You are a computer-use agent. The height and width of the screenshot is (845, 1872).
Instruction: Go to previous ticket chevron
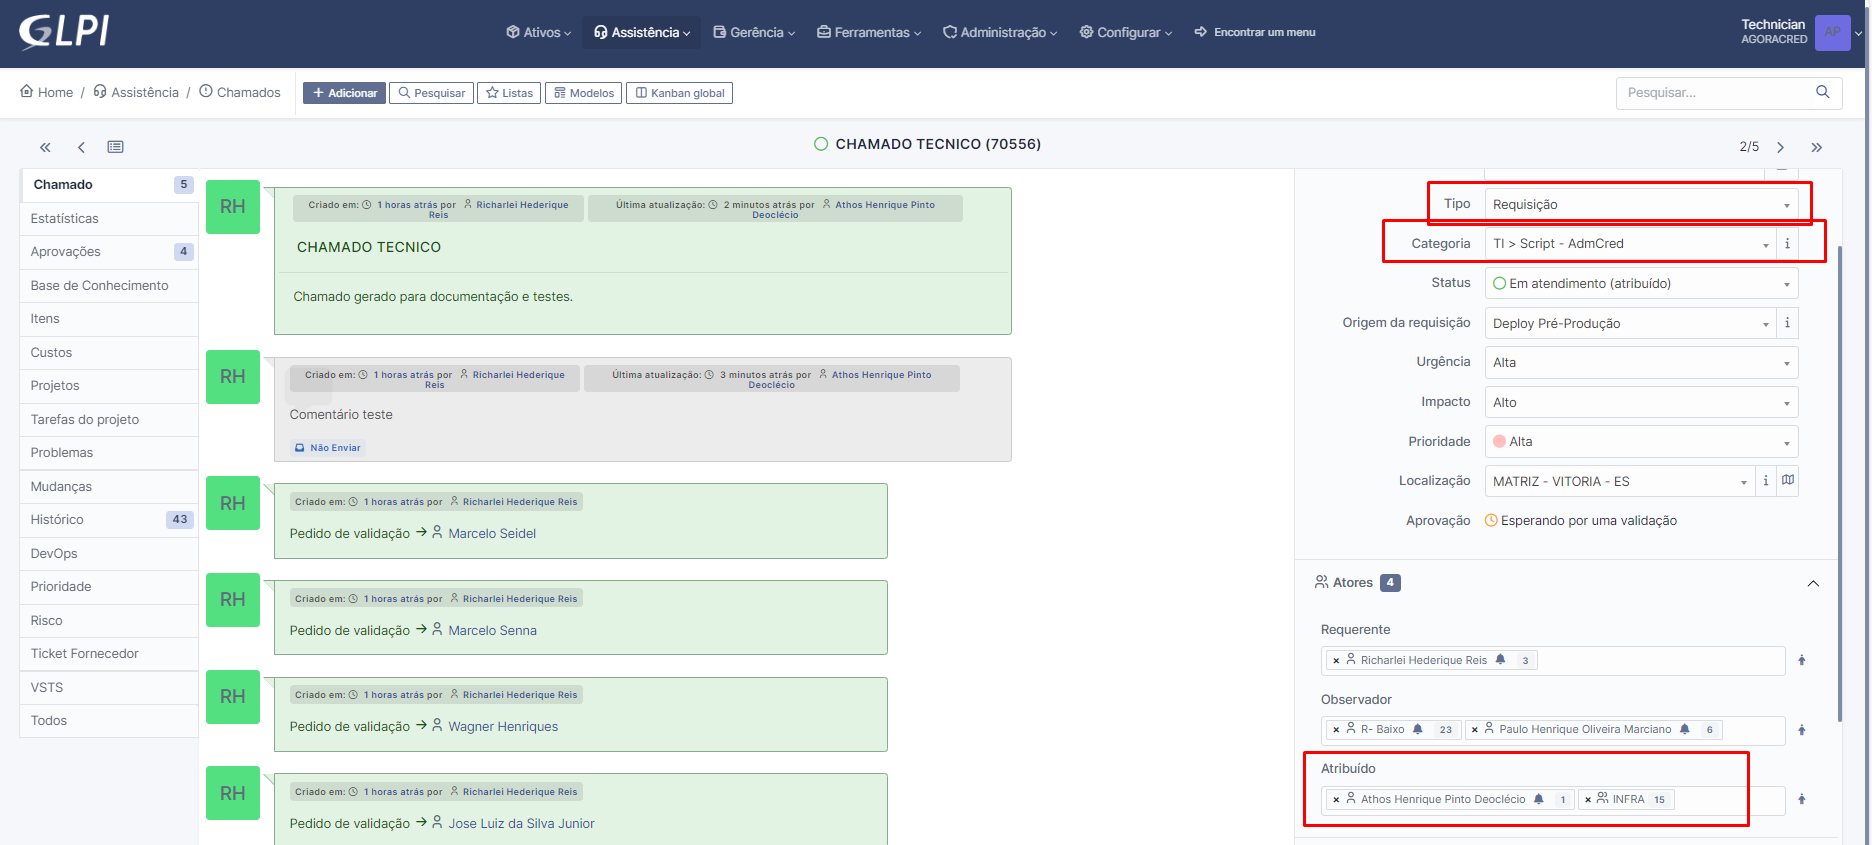tap(81, 147)
